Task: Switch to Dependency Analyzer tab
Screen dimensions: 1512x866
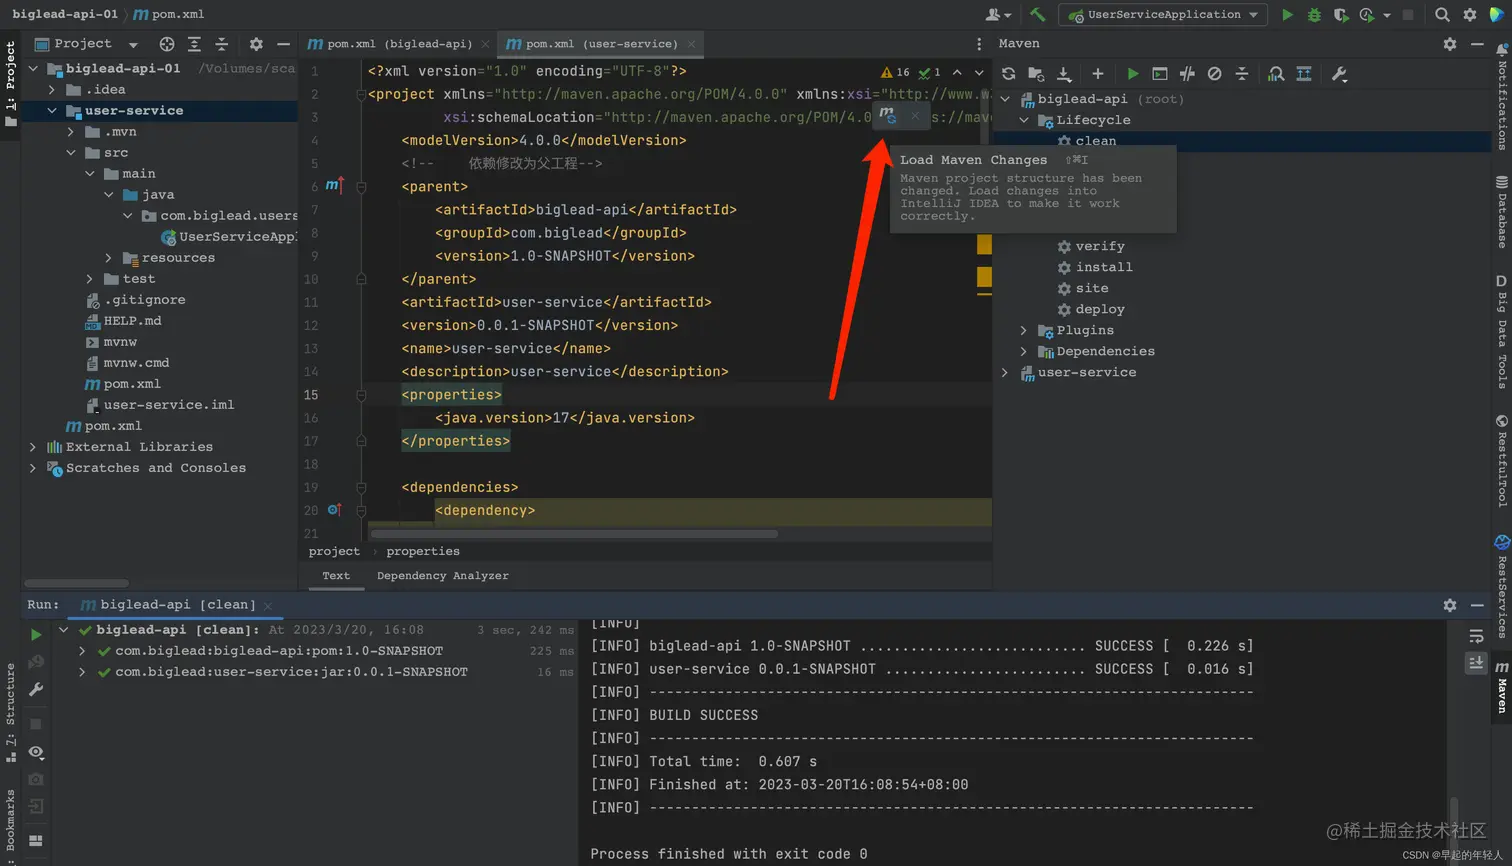Action: (442, 576)
